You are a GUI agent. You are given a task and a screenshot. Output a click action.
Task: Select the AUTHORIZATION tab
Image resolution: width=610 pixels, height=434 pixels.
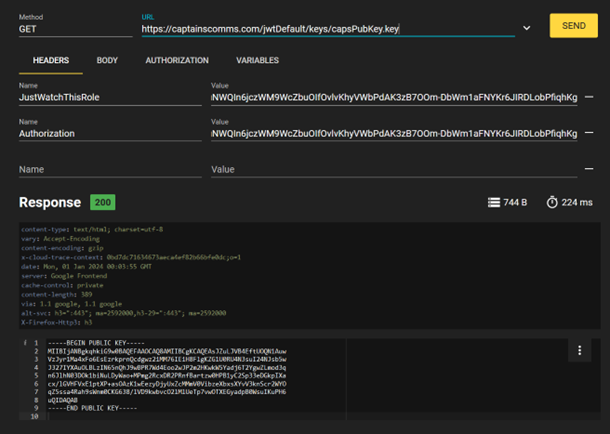tap(177, 61)
